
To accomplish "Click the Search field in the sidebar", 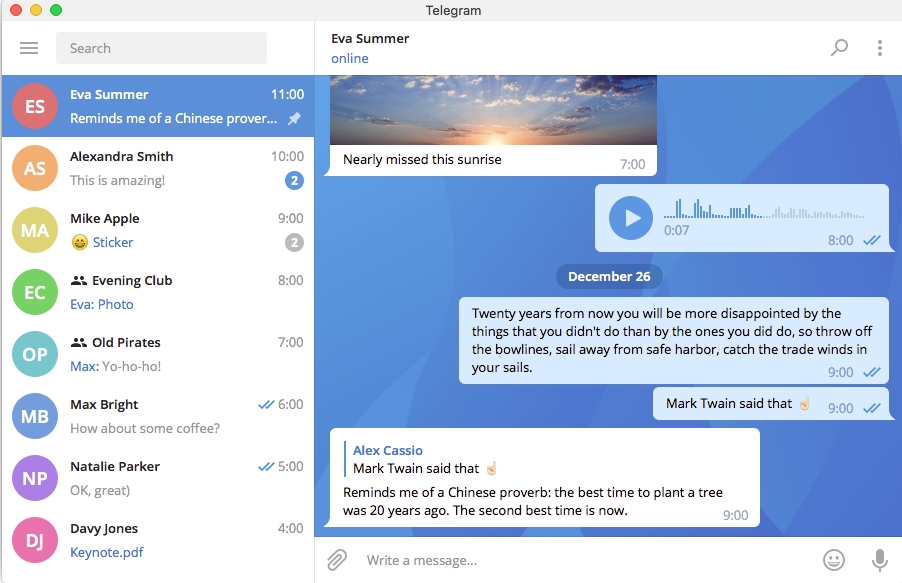I will pyautogui.click(x=161, y=47).
